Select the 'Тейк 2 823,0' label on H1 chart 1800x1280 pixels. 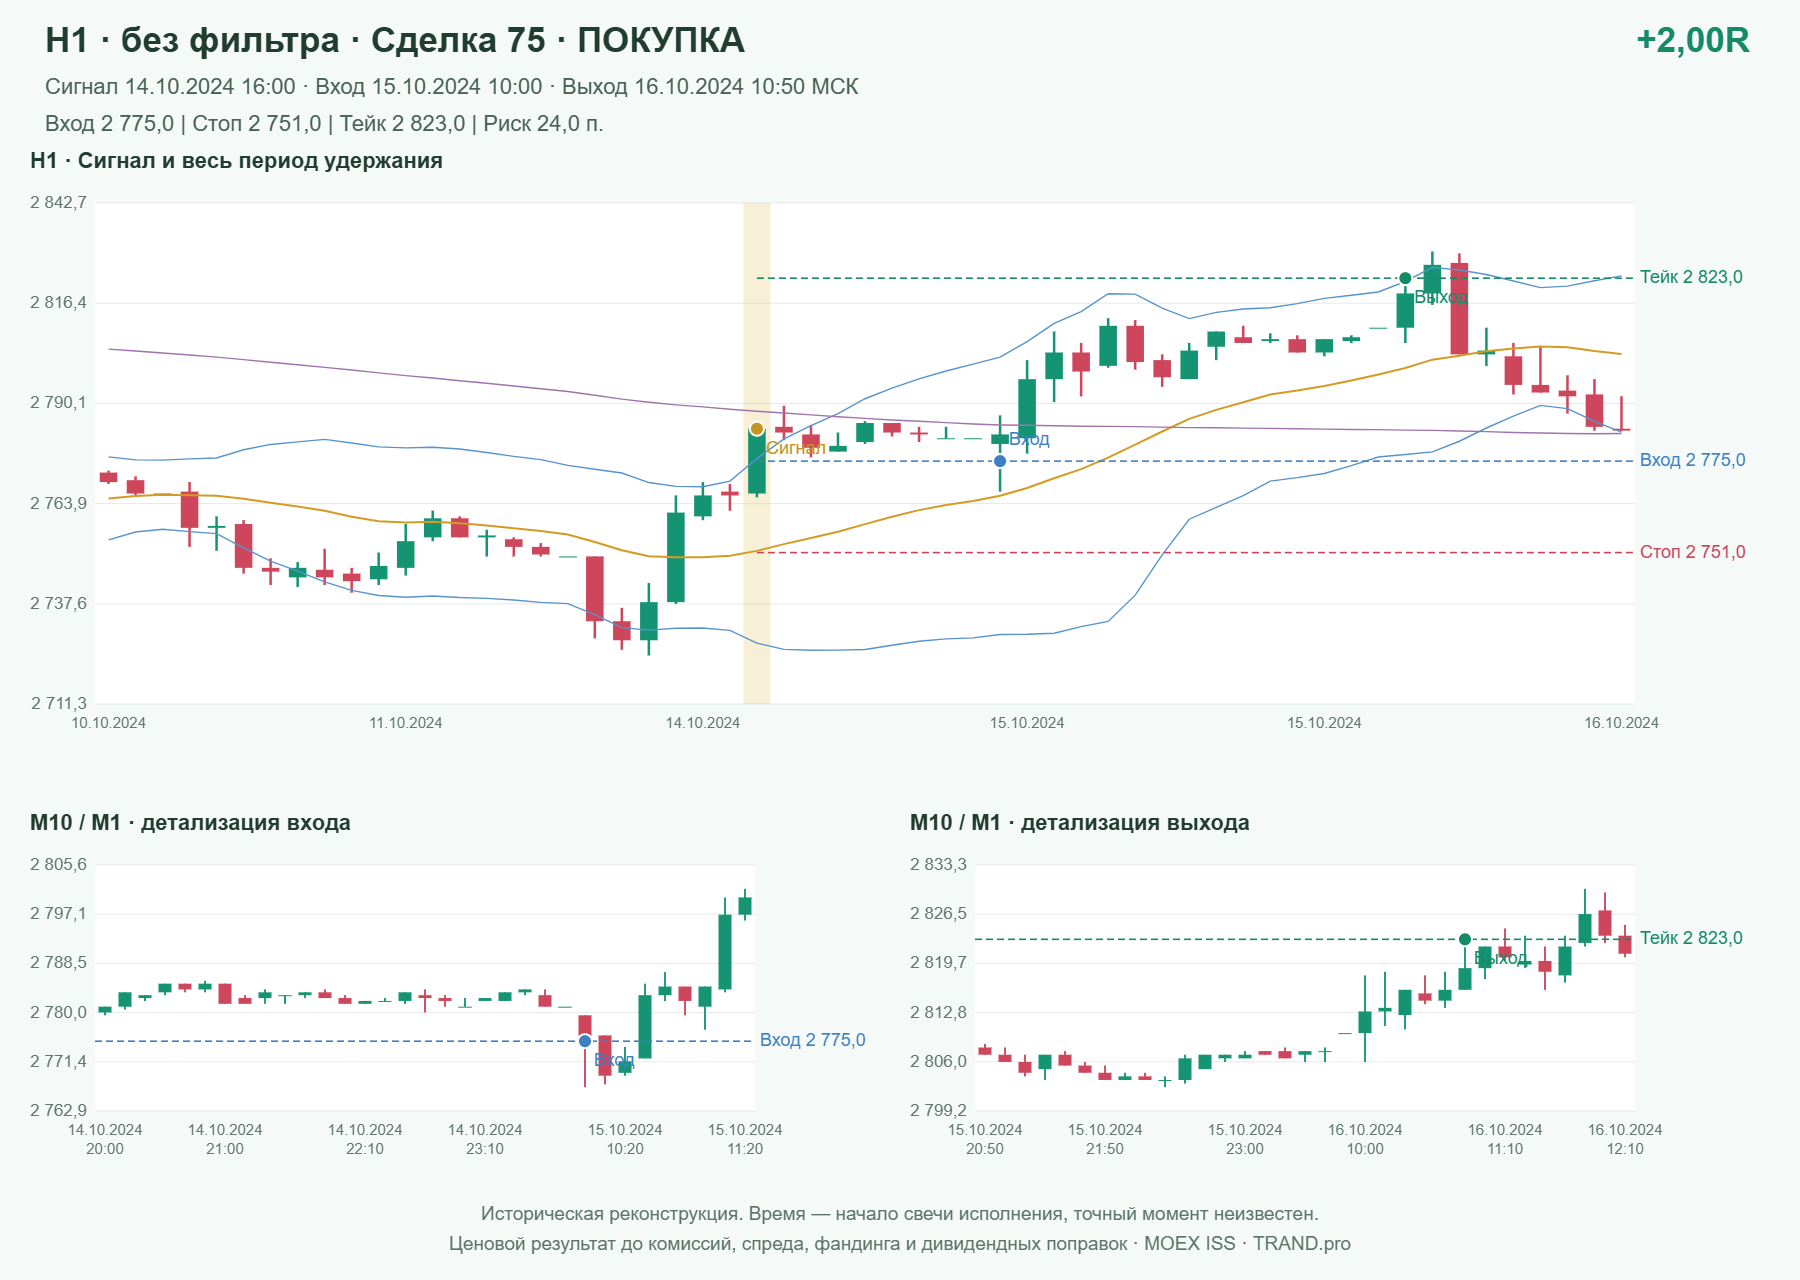[x=1691, y=277]
